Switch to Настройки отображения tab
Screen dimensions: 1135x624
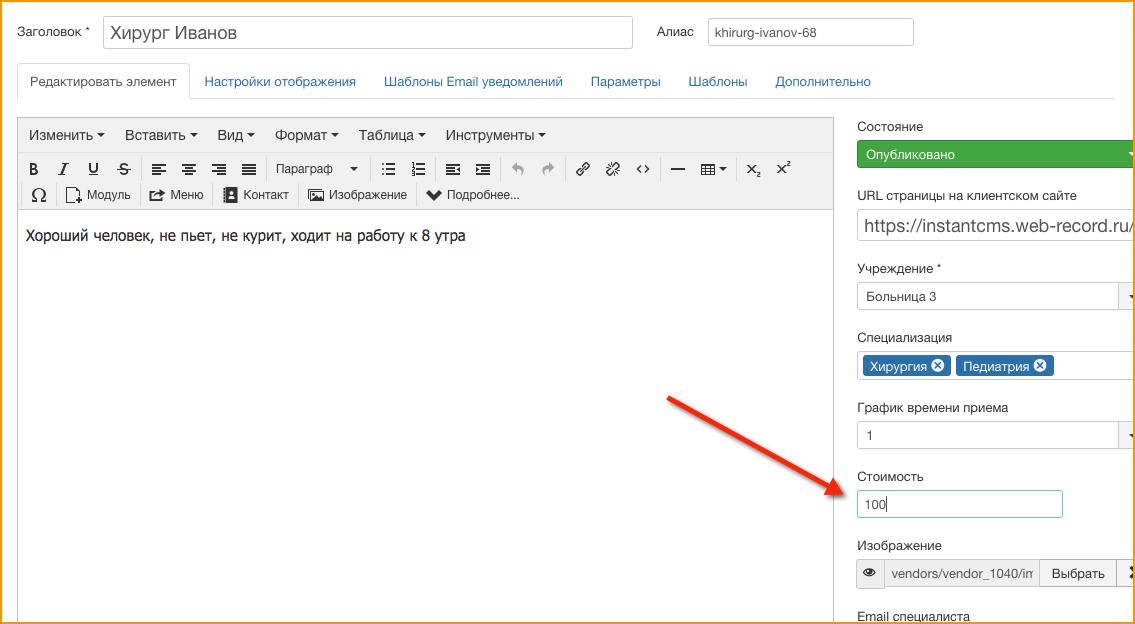pos(280,82)
